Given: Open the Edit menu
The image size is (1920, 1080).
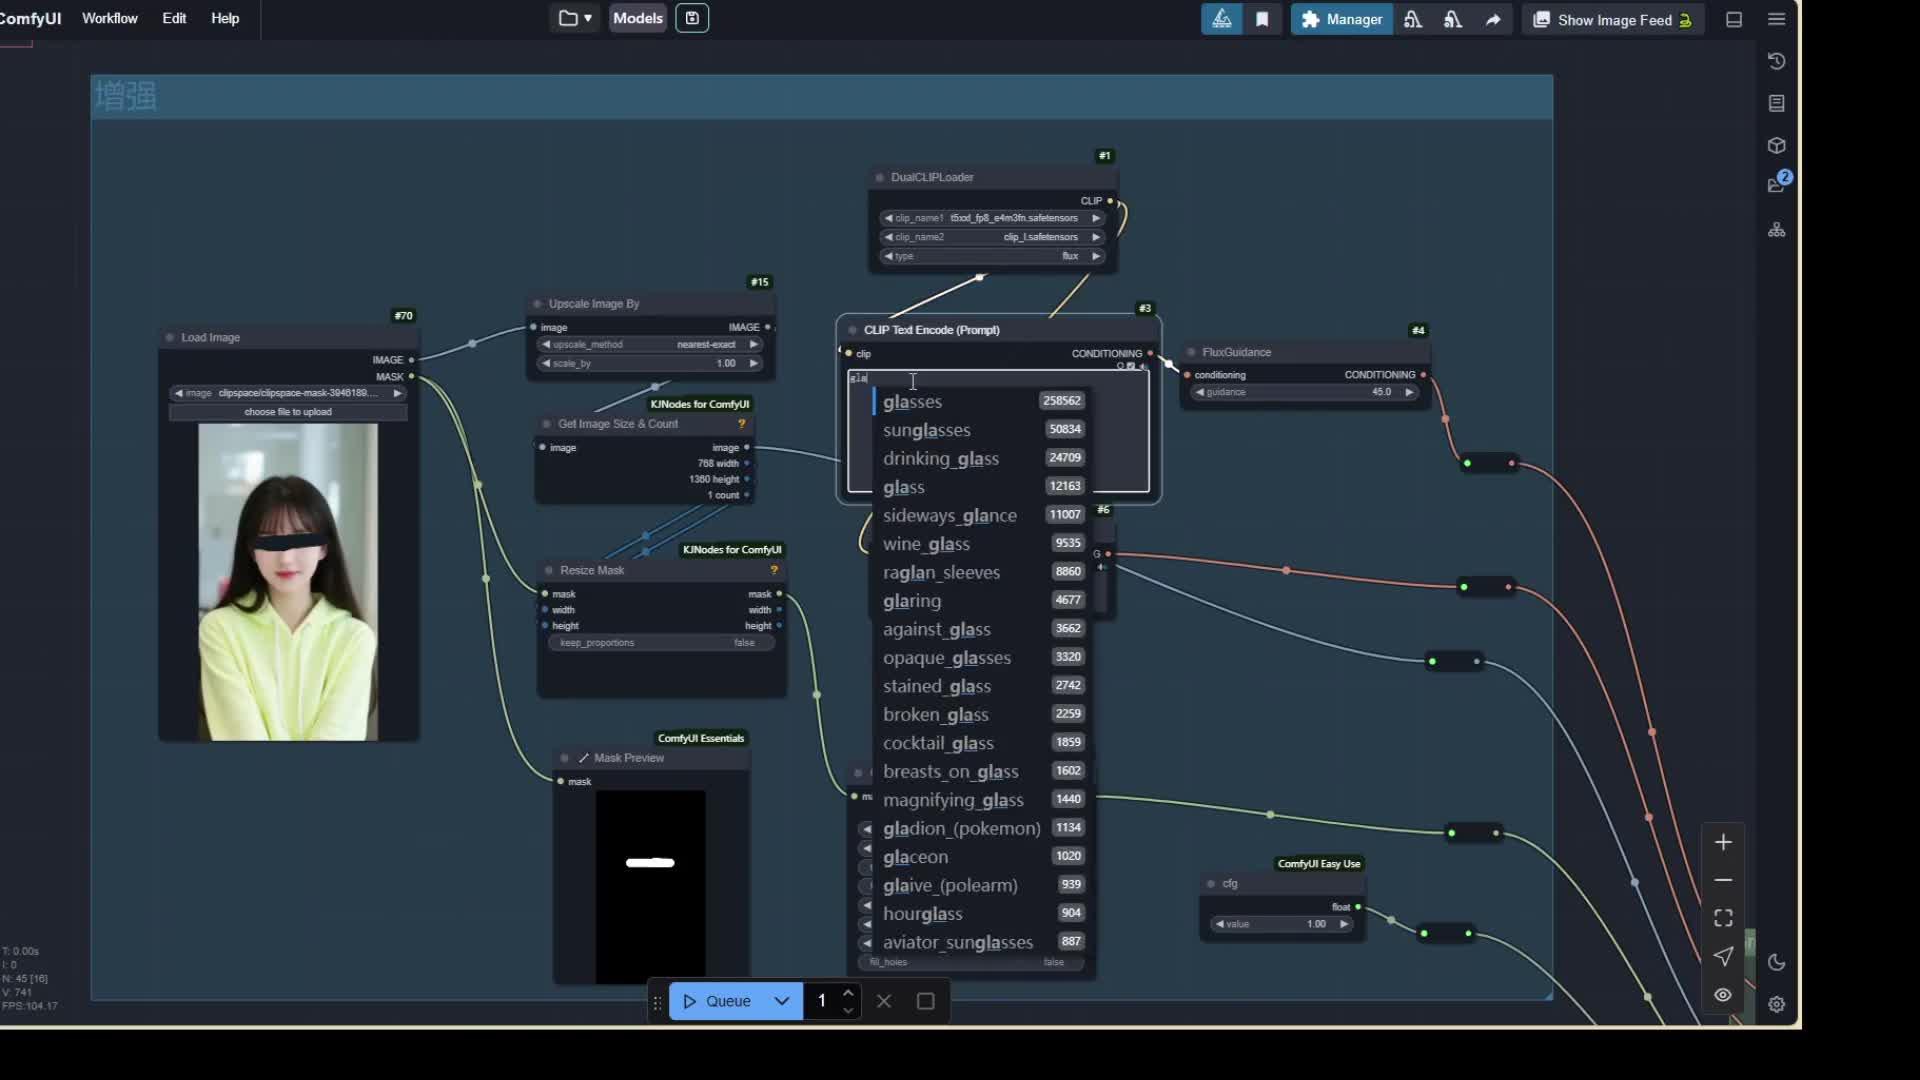Looking at the screenshot, I should [173, 18].
